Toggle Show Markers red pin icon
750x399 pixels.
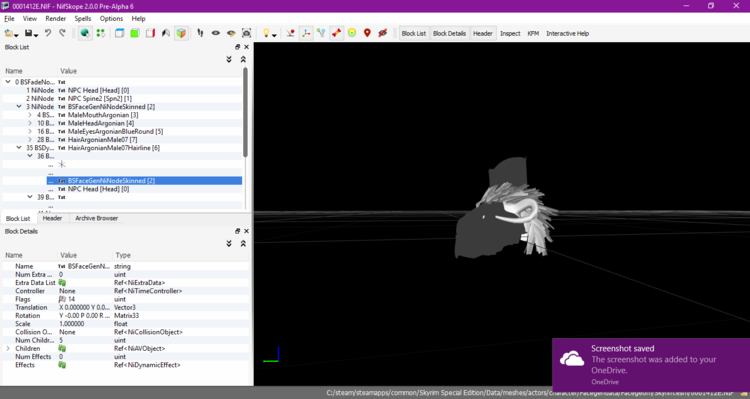pyautogui.click(x=367, y=33)
